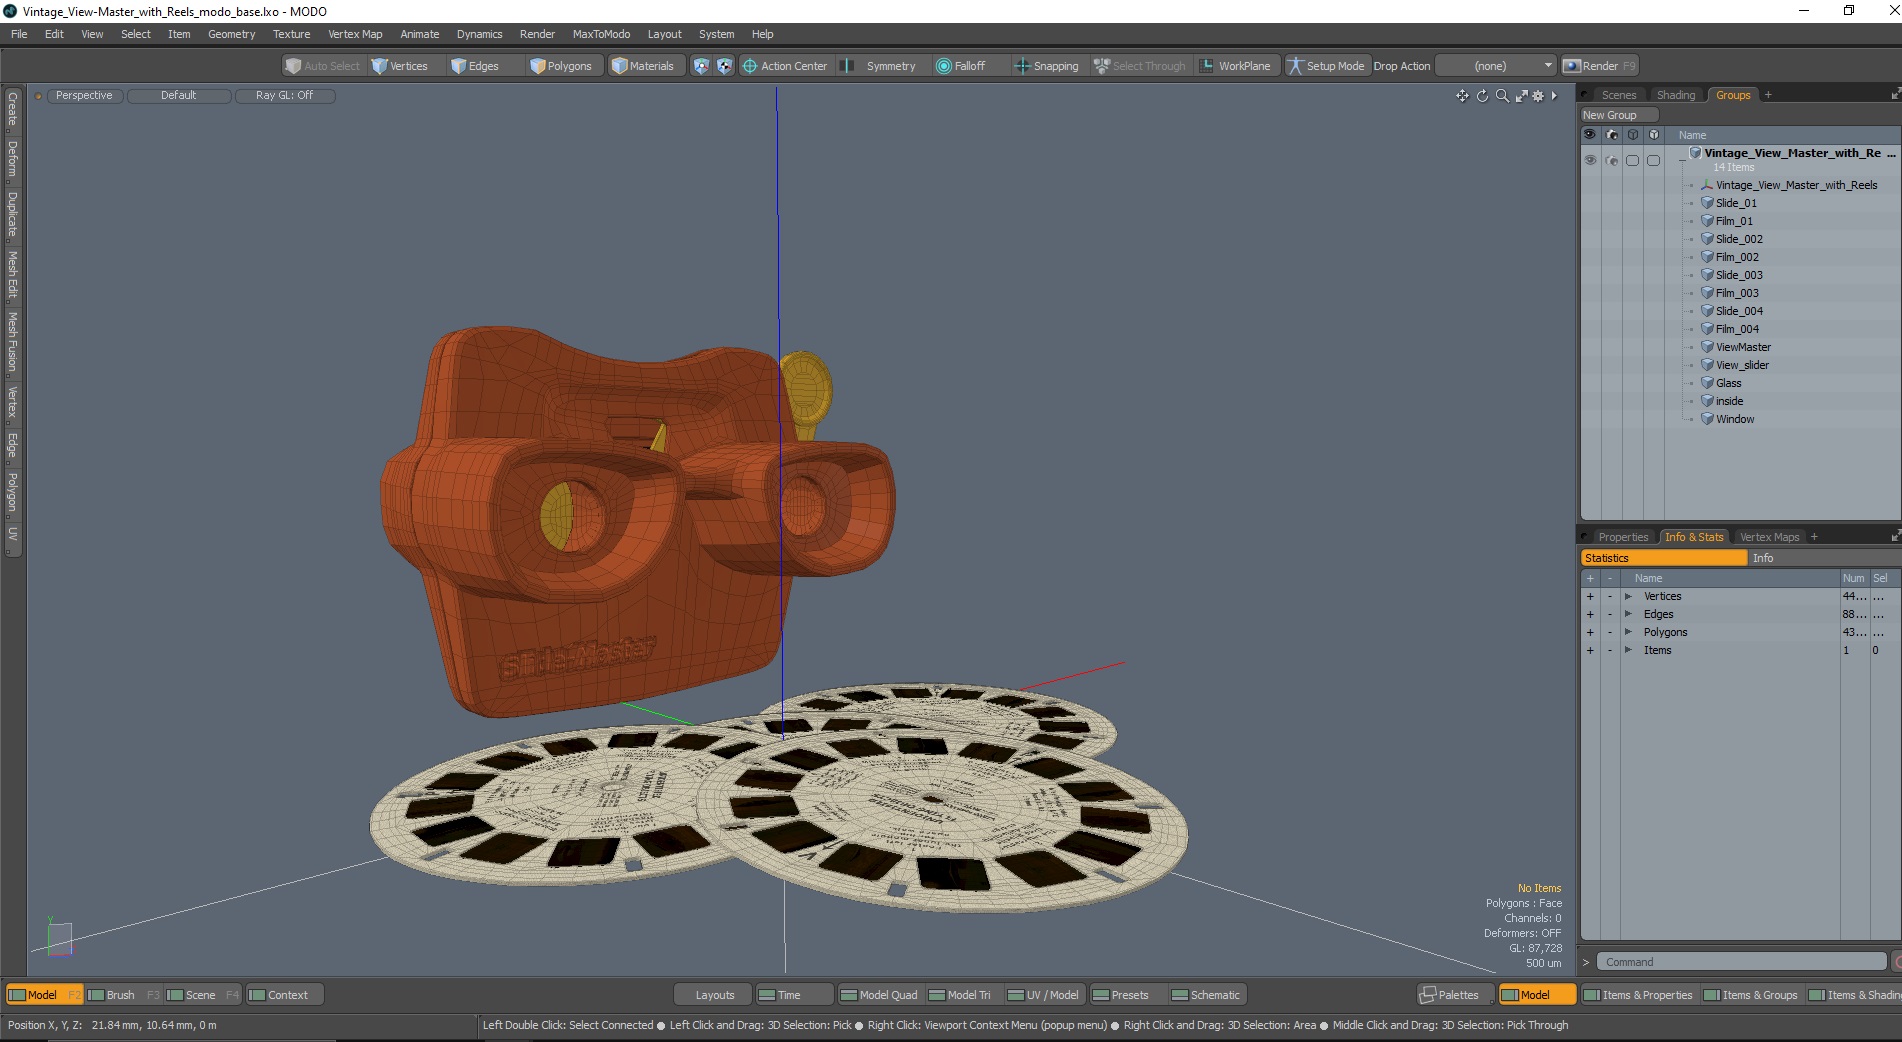Click in the Command input field
The height and width of the screenshot is (1042, 1902).
tap(1741, 962)
